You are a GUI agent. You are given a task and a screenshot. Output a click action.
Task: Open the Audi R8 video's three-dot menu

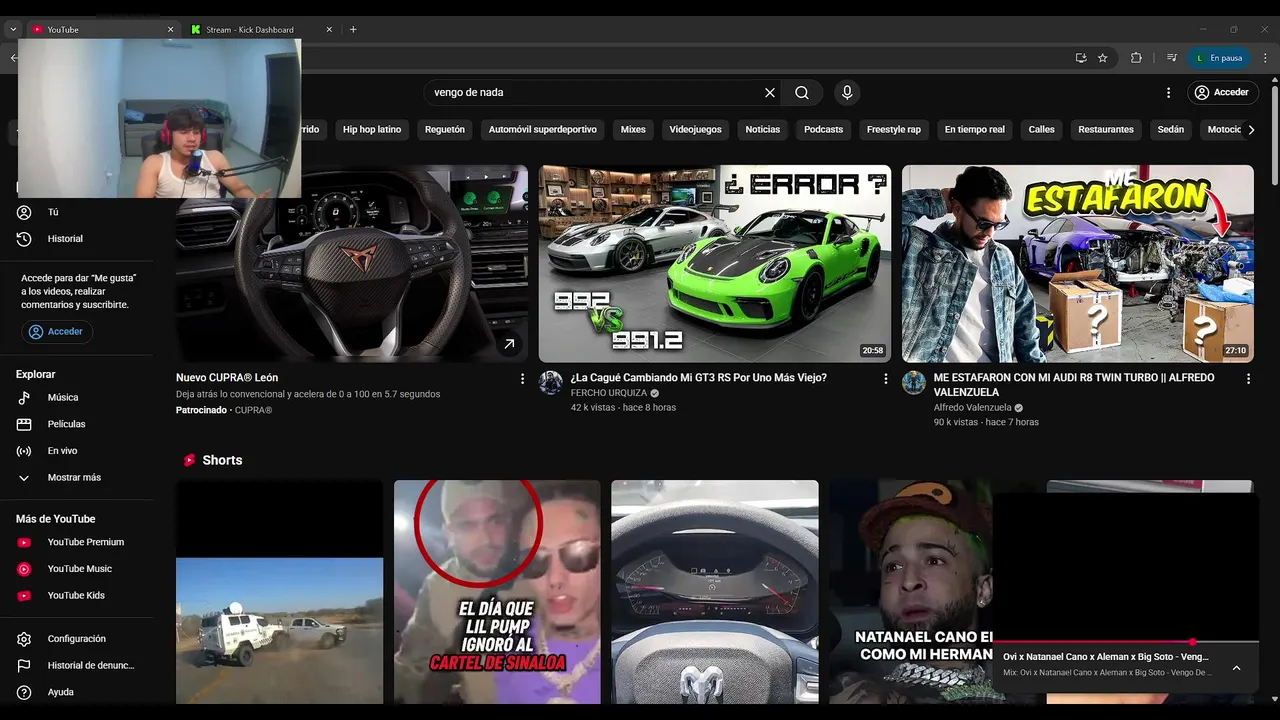[1248, 379]
